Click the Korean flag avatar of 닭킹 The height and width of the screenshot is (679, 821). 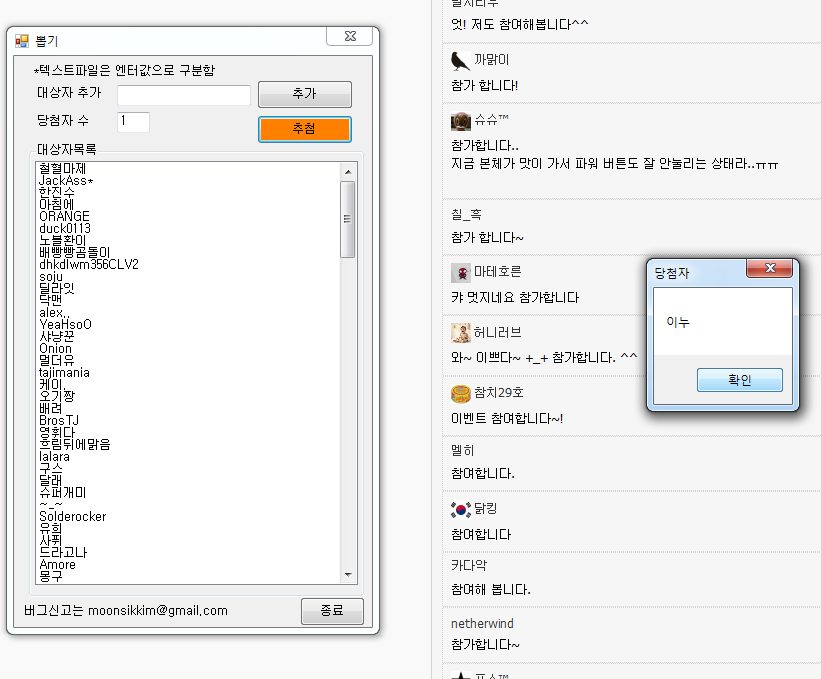[461, 509]
